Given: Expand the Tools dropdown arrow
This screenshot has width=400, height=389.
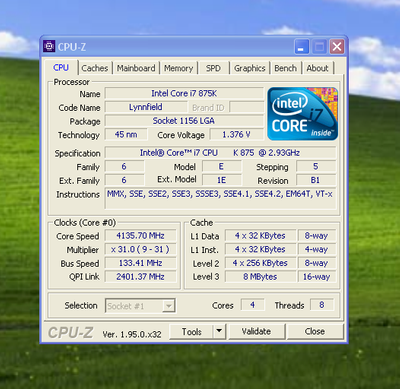Looking at the screenshot, I should click(x=219, y=332).
